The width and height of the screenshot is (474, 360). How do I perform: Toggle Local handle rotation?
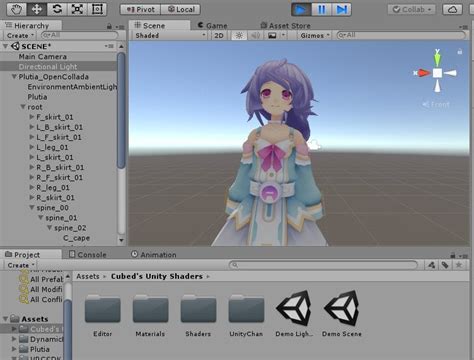click(x=180, y=9)
